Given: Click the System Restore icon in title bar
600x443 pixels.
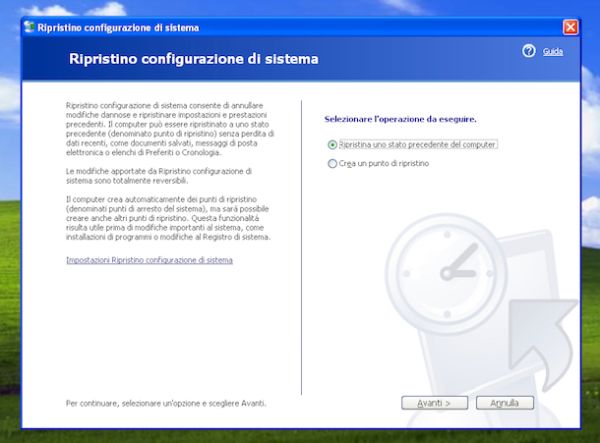Looking at the screenshot, I should [x=28, y=27].
